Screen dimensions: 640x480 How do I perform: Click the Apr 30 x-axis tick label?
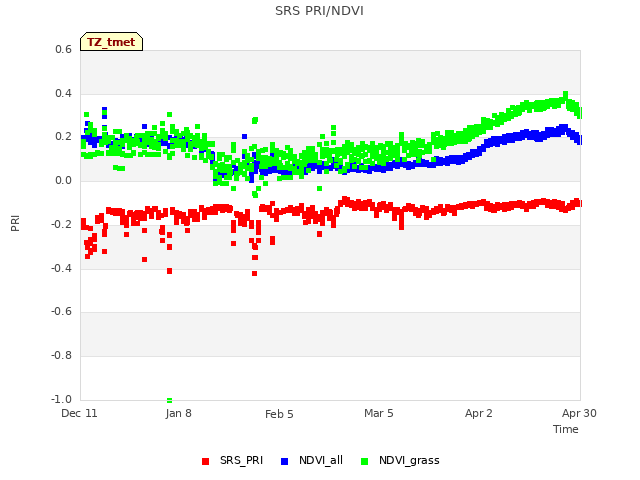pos(579,413)
